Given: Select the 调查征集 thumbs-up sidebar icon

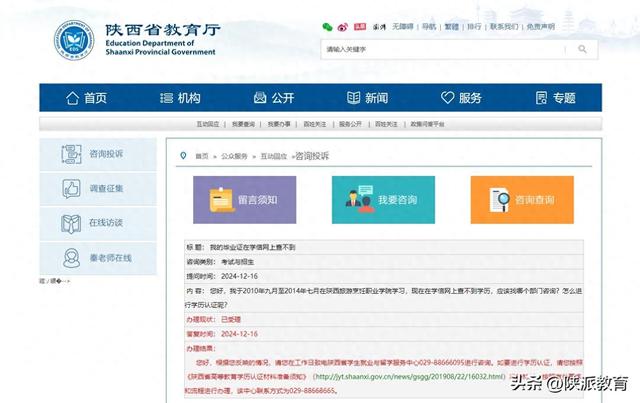Looking at the screenshot, I should click(72, 188).
